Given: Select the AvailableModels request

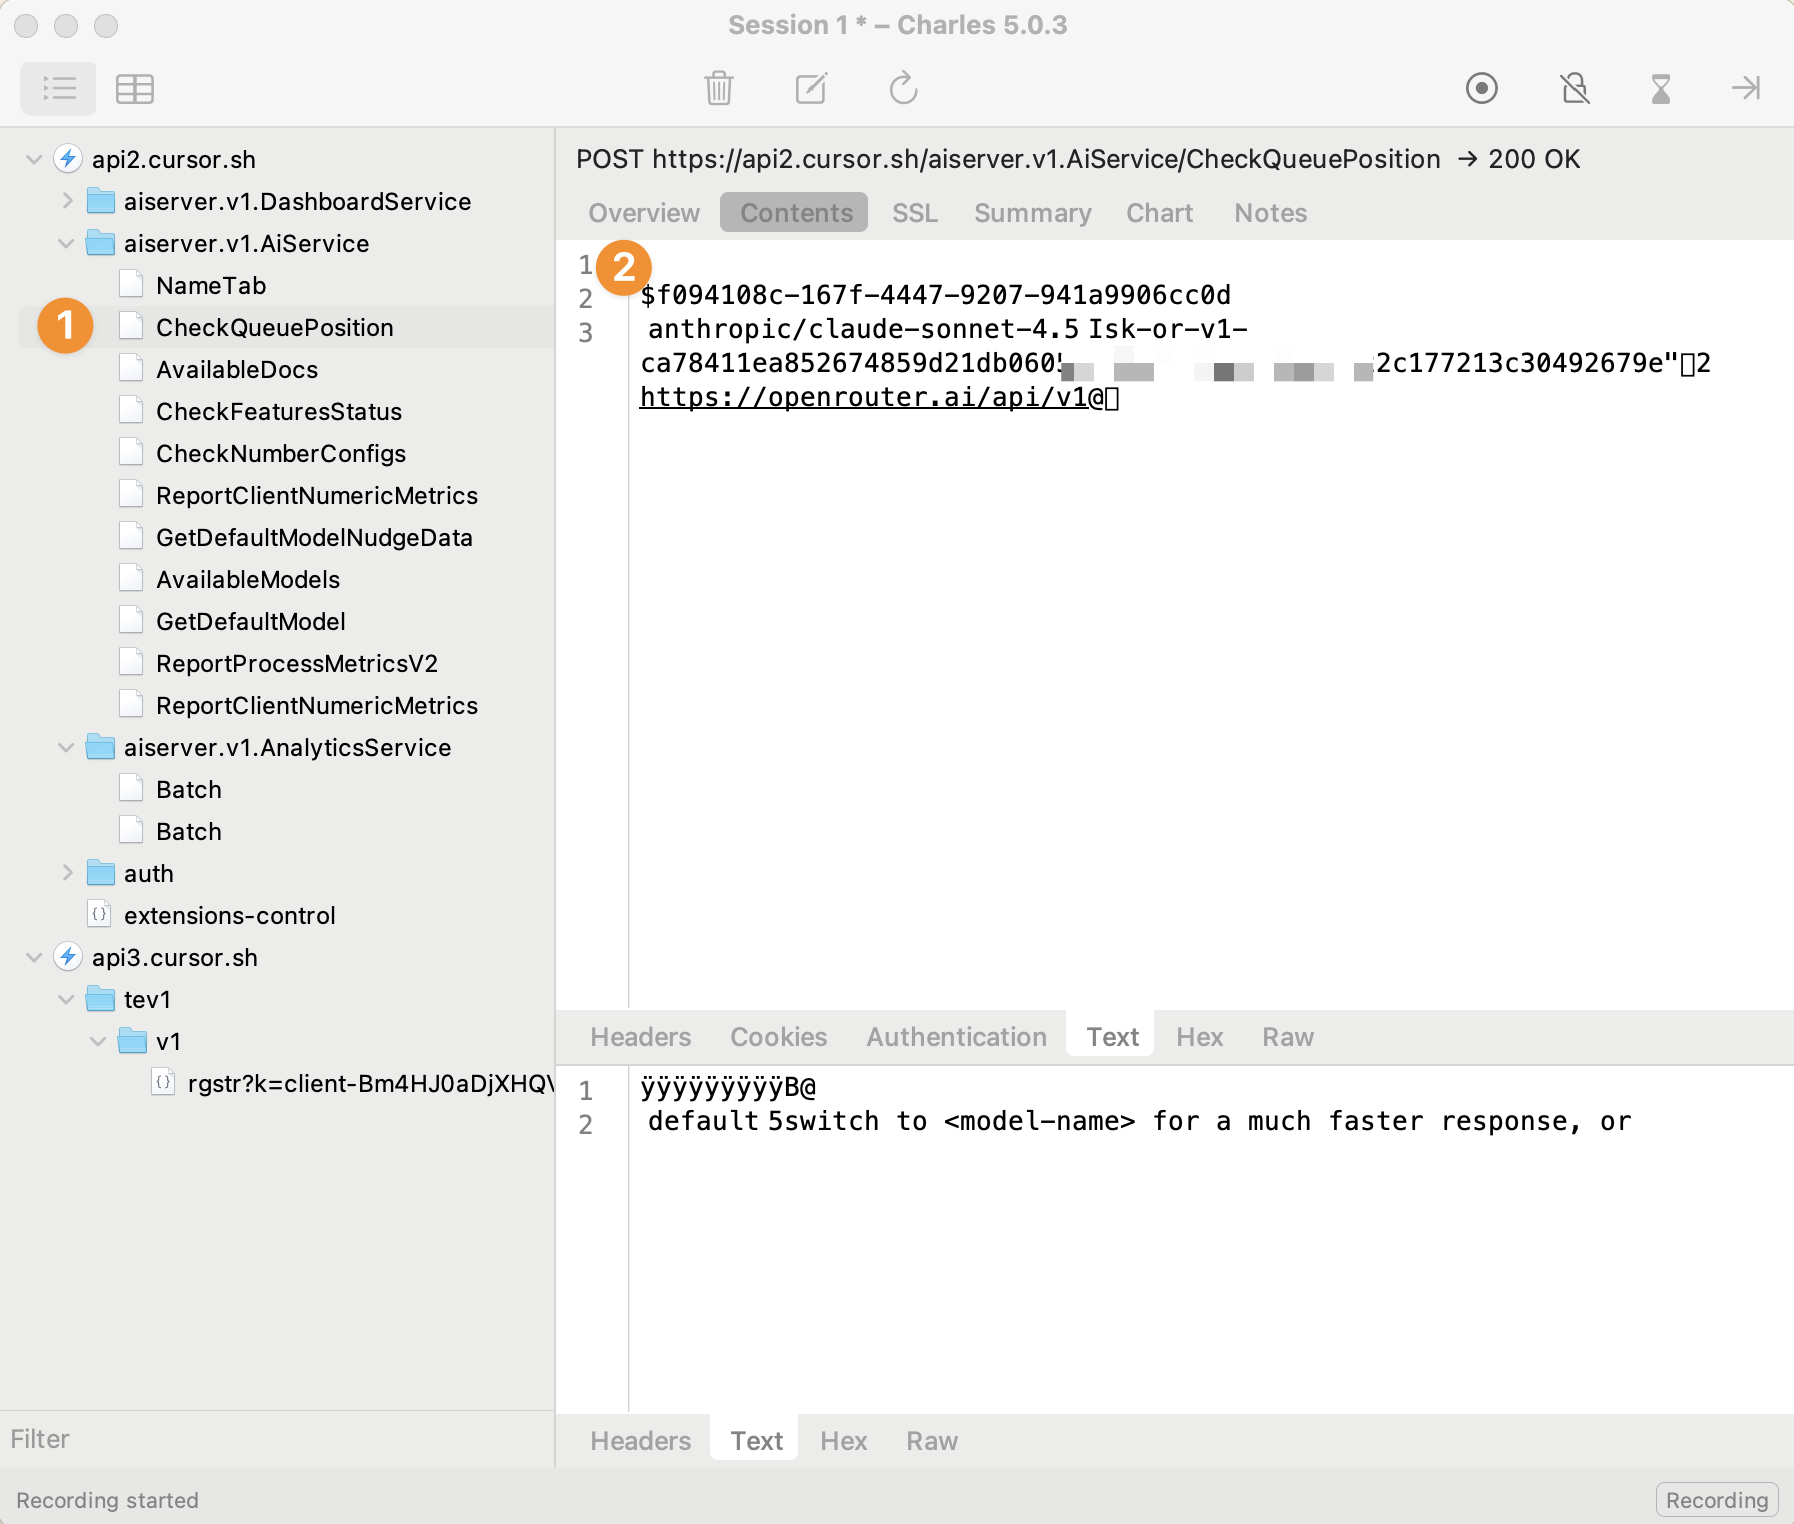Looking at the screenshot, I should coord(248,579).
